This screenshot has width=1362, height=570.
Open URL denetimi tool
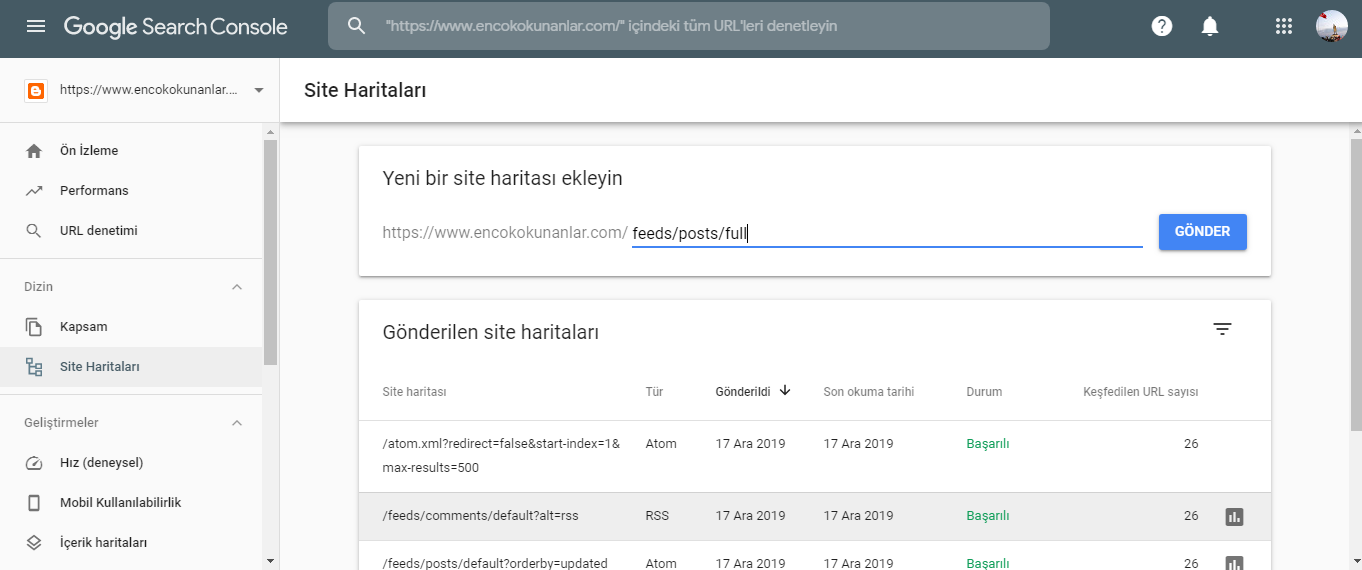pyautogui.click(x=132, y=231)
